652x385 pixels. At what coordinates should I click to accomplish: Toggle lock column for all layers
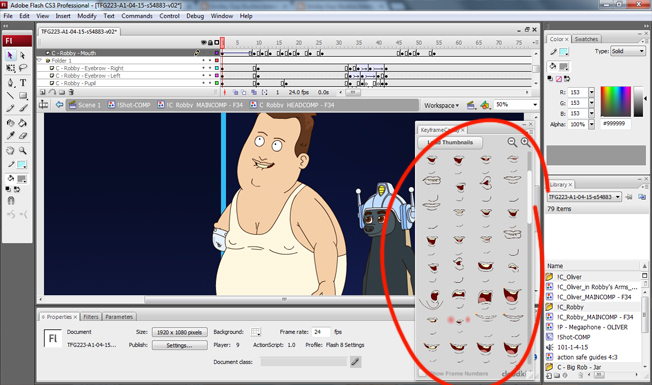[x=210, y=42]
